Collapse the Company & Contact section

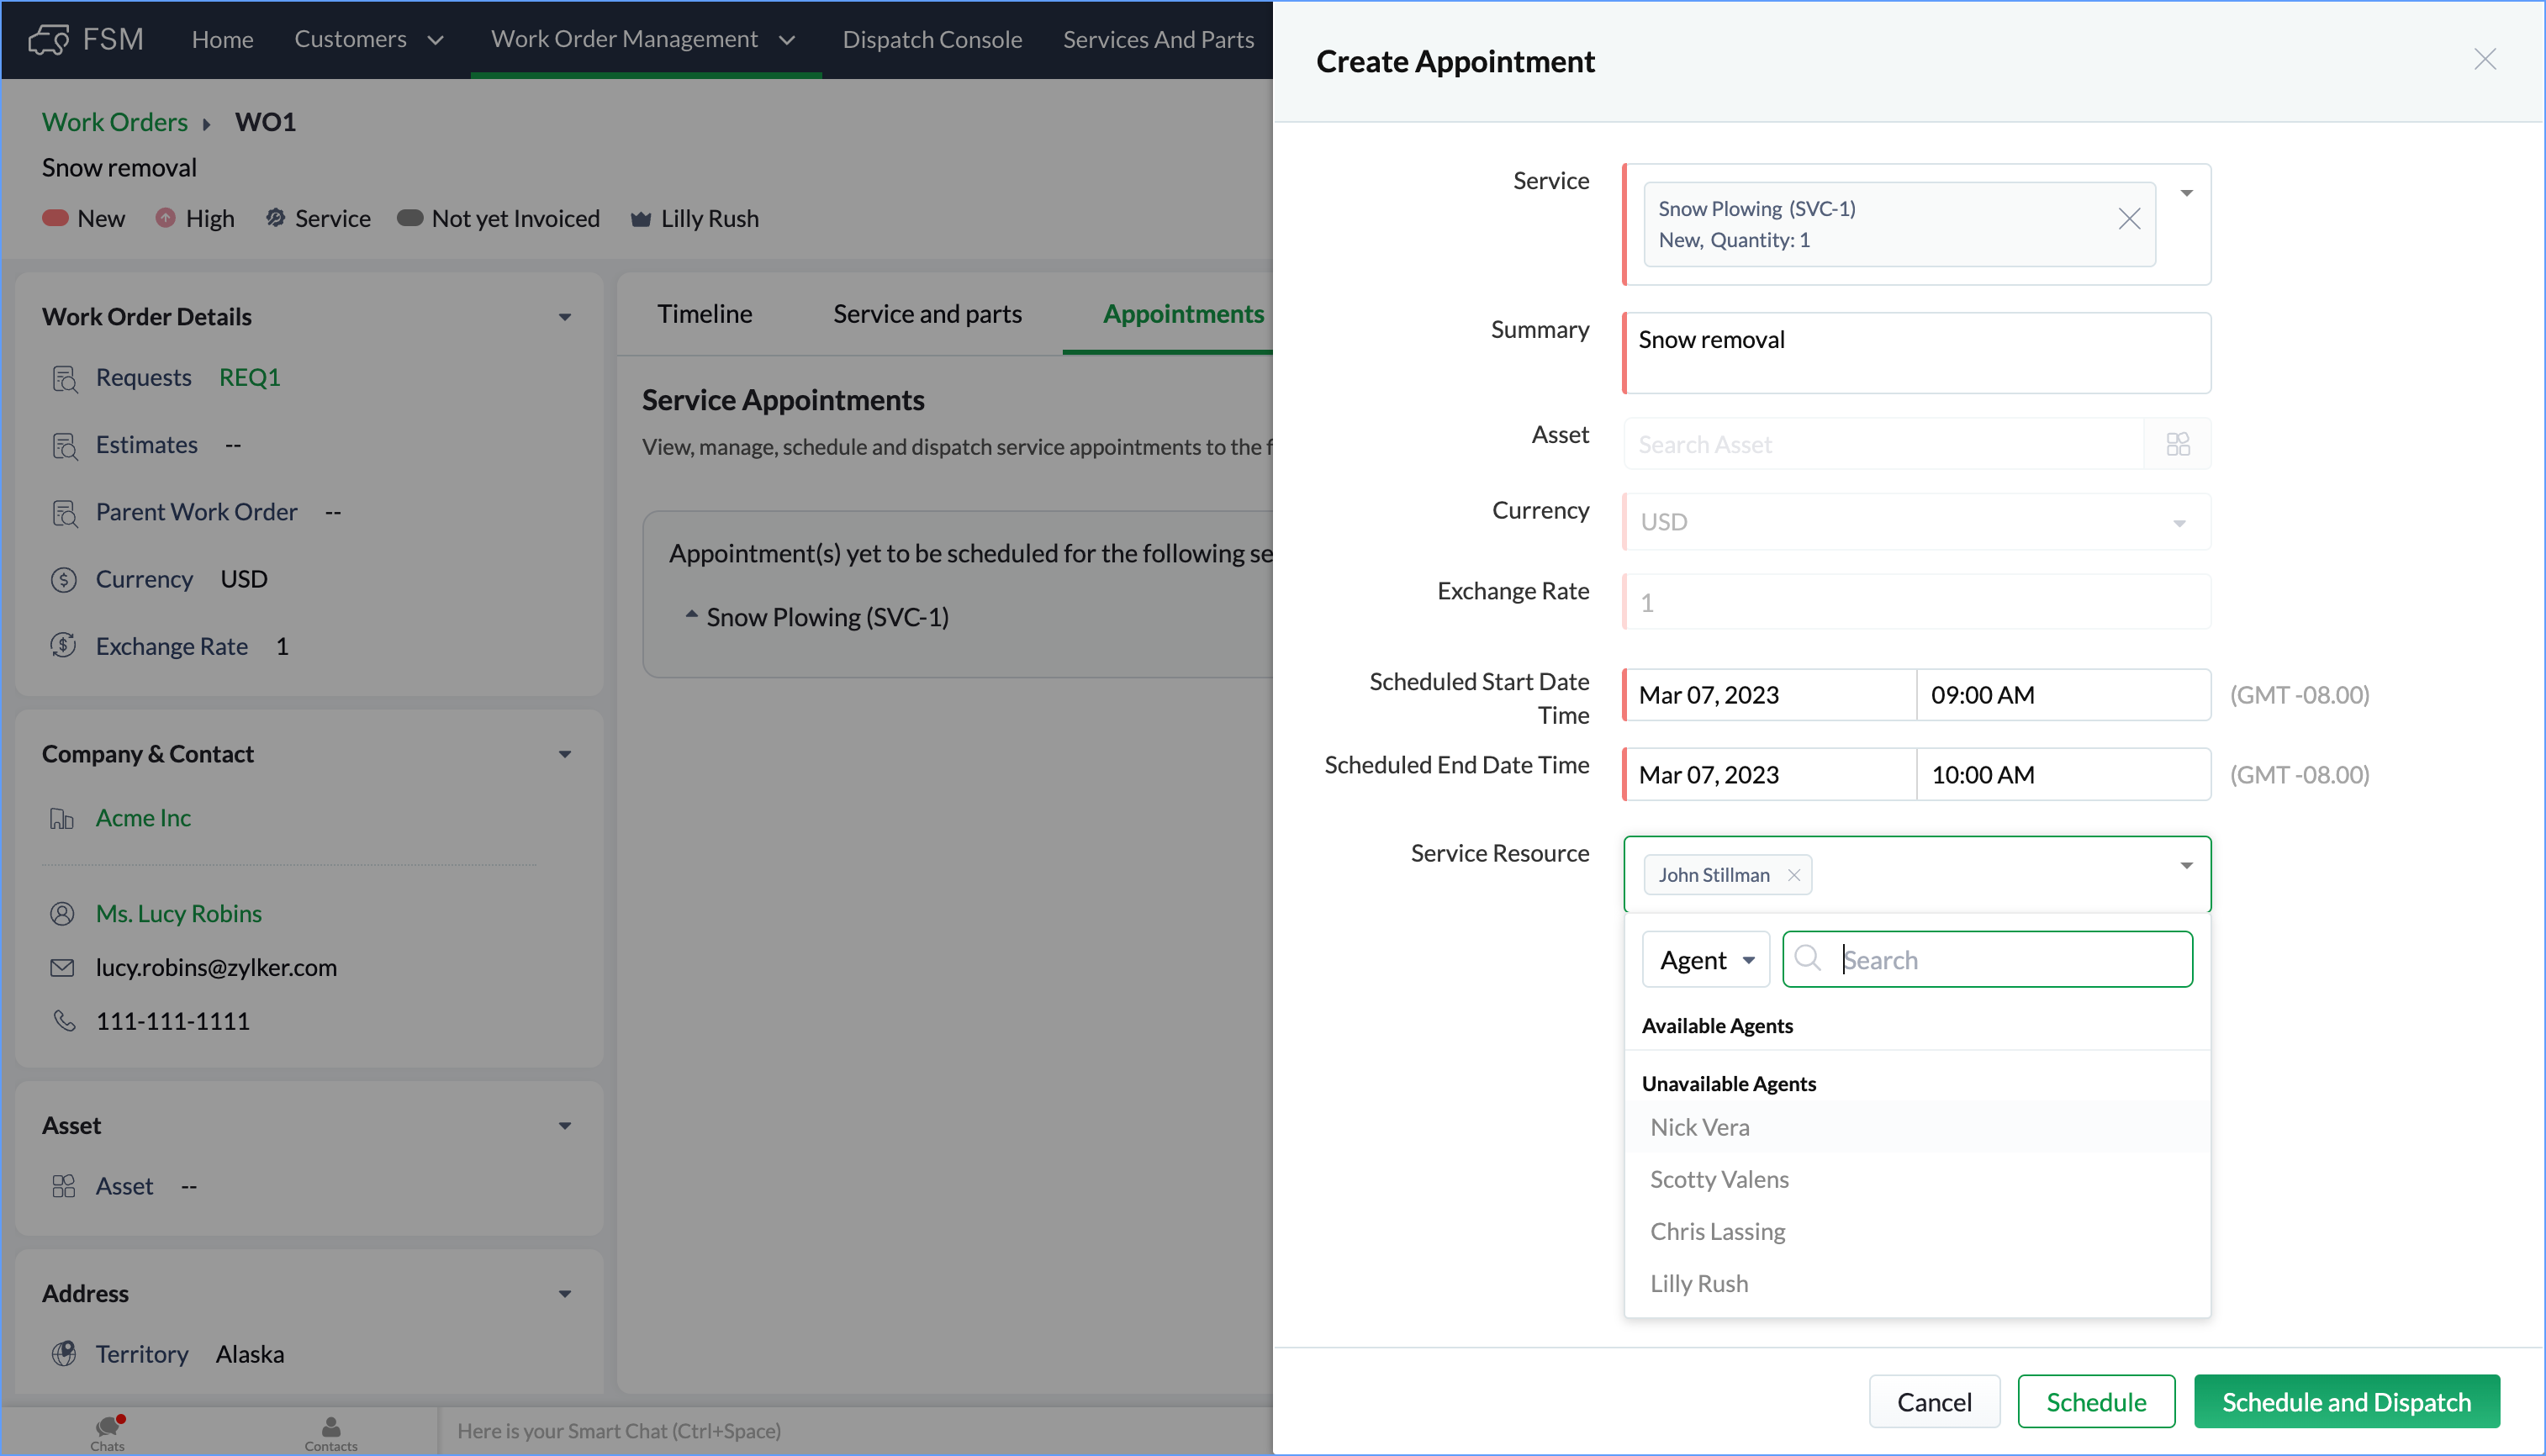click(x=565, y=754)
